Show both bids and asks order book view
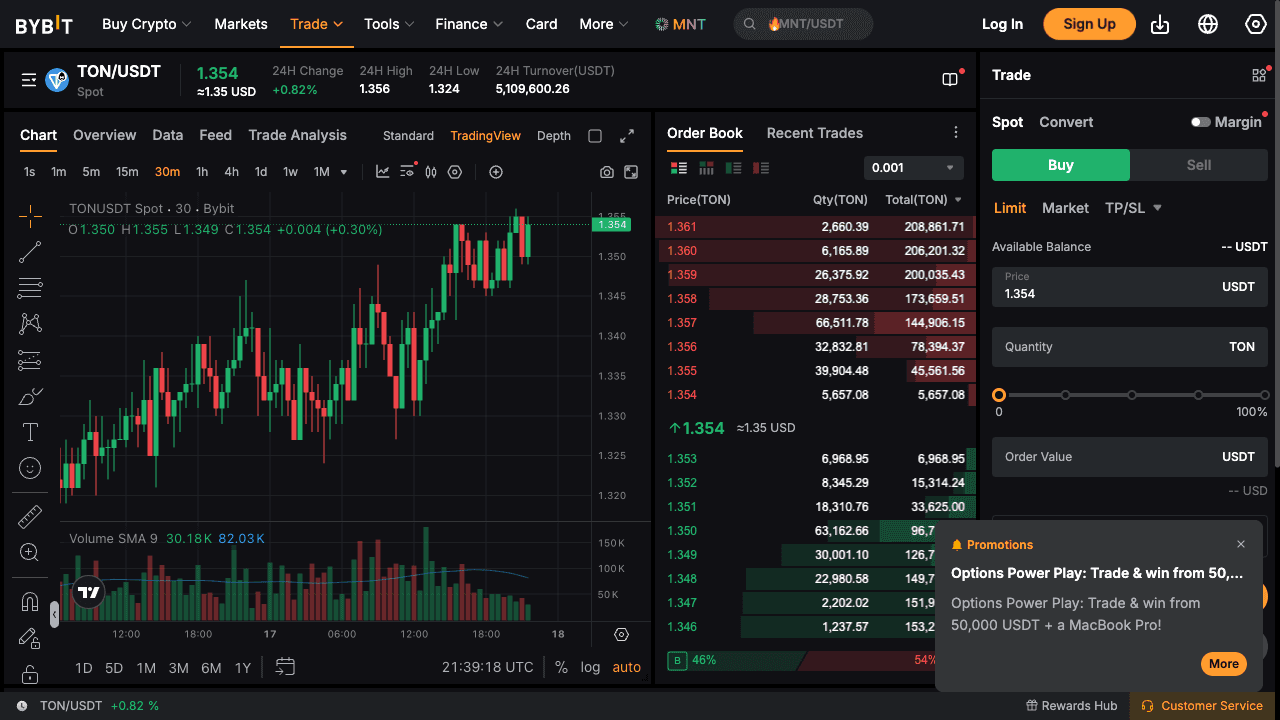This screenshot has height=720, width=1280. (x=679, y=168)
